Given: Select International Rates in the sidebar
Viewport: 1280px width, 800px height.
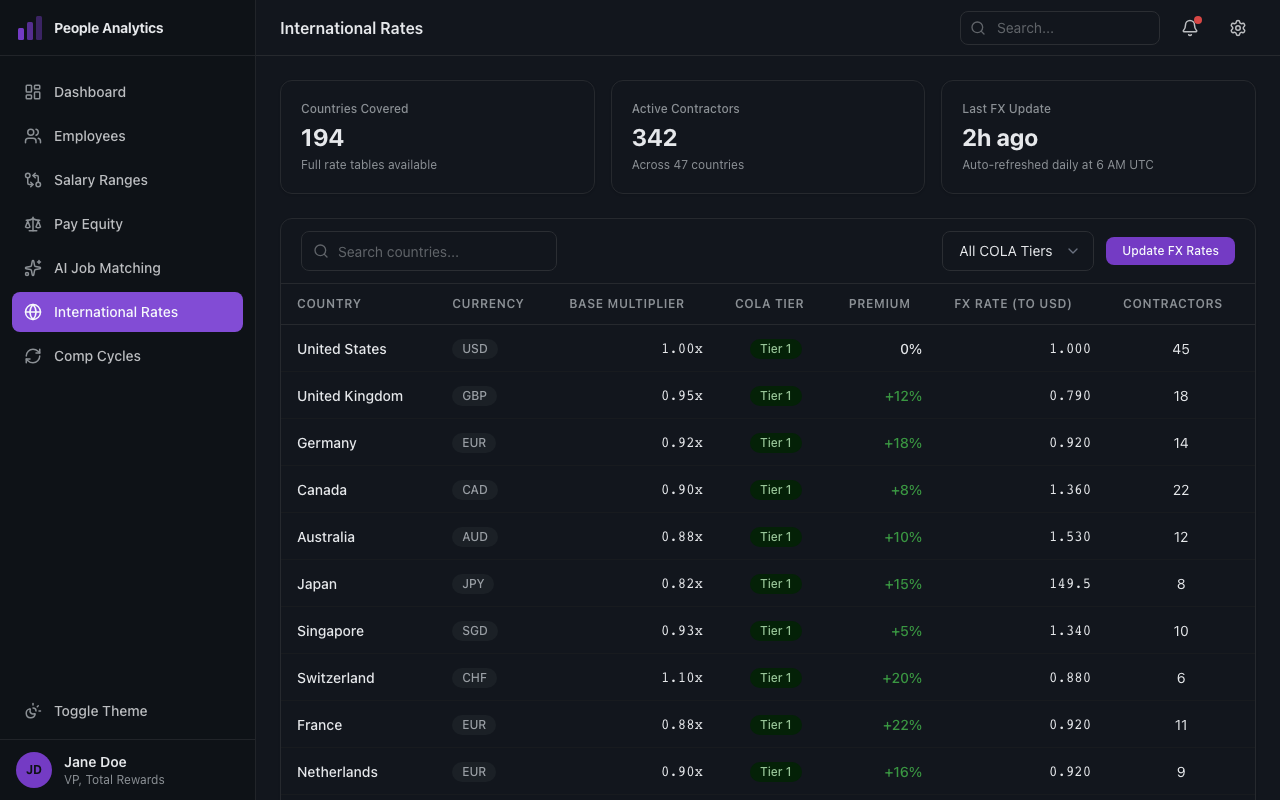Looking at the screenshot, I should coord(127,312).
